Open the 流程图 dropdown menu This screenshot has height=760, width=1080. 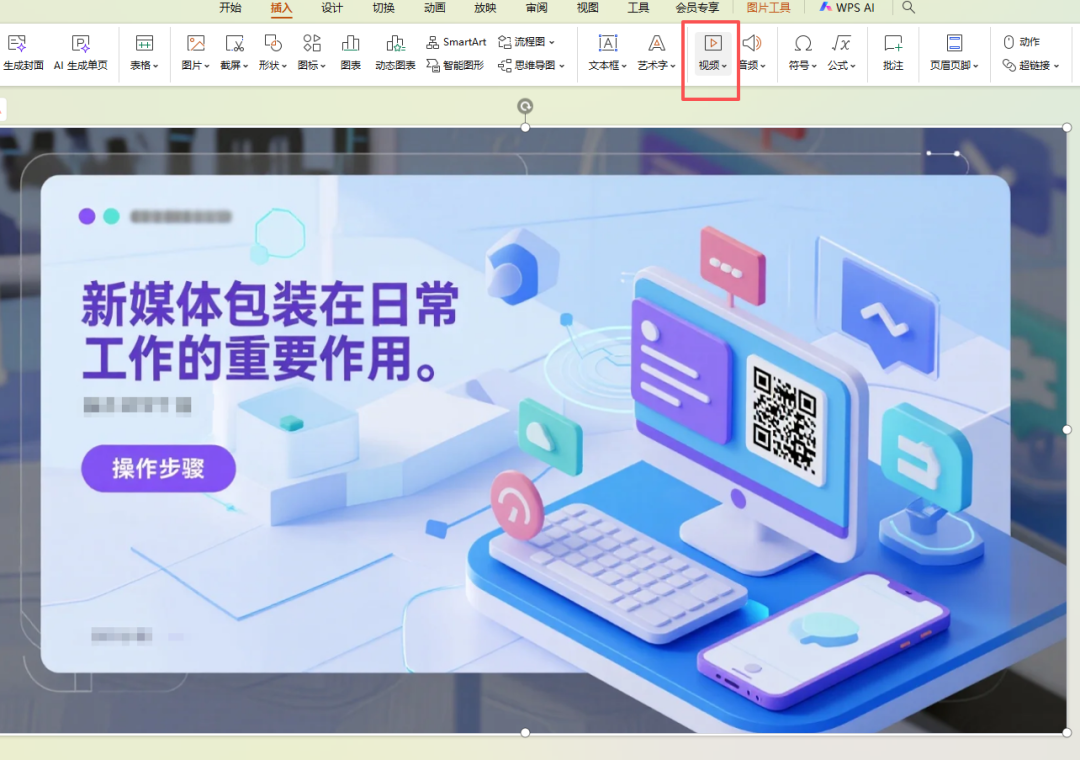pos(527,42)
